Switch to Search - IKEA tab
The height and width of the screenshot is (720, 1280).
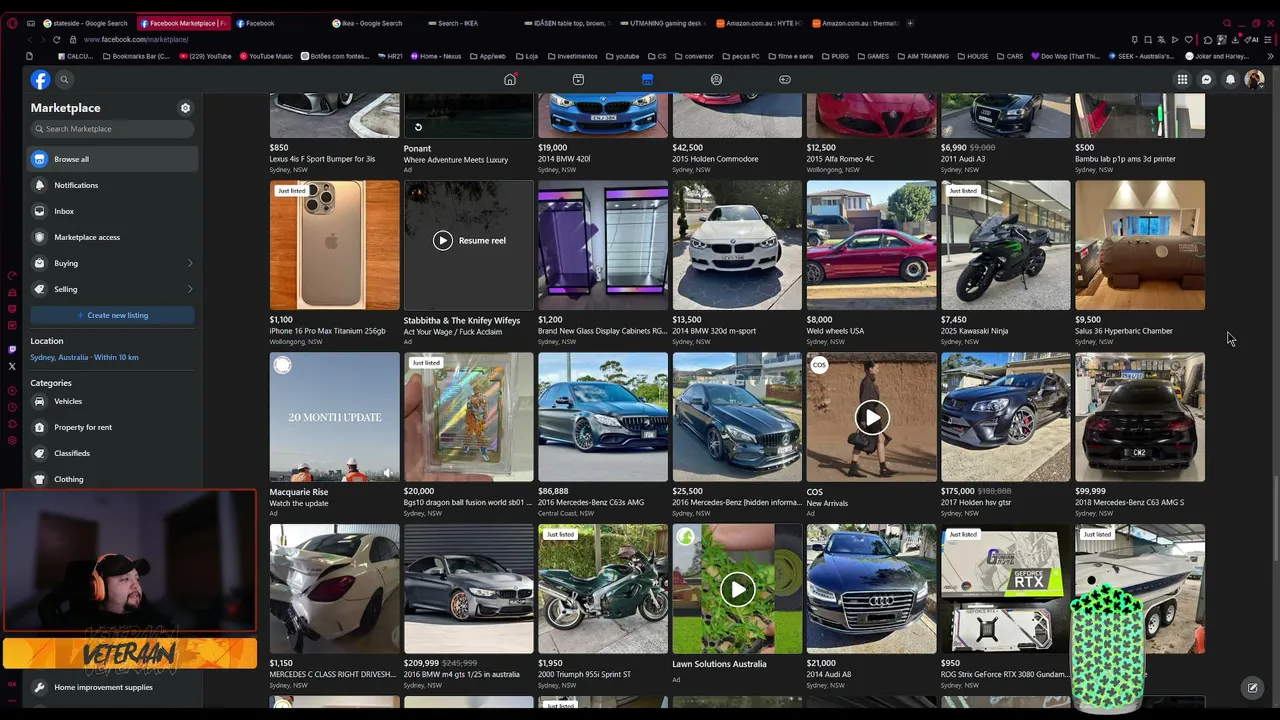coord(470,23)
